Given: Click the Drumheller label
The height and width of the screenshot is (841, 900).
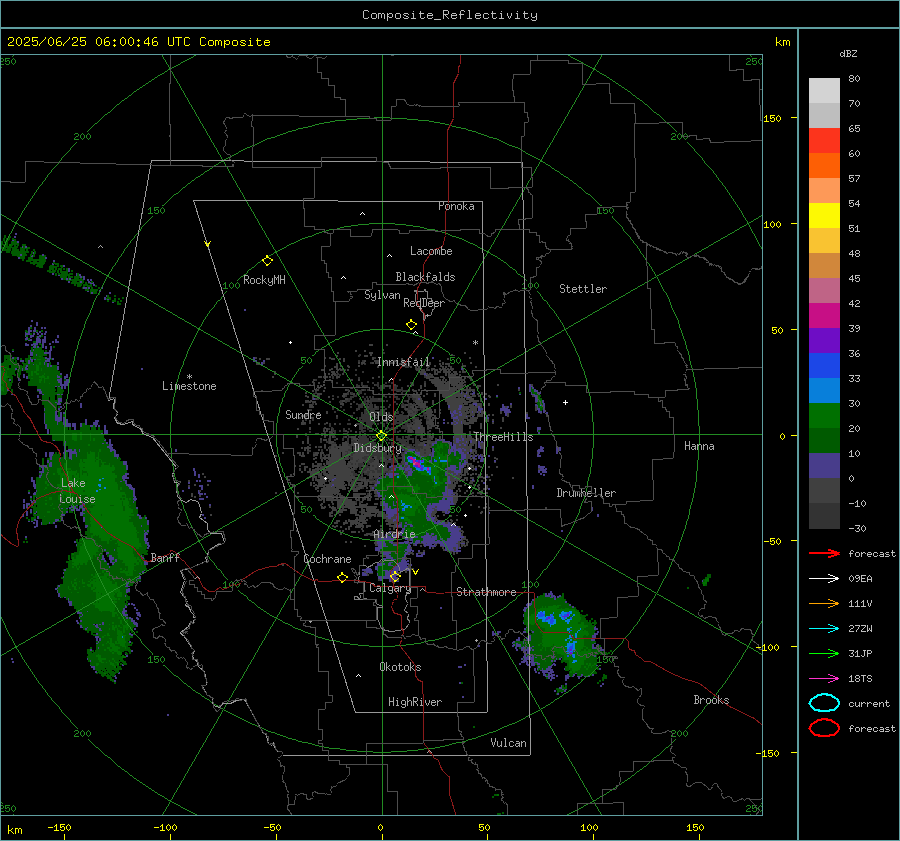Looking at the screenshot, I should 586,493.
